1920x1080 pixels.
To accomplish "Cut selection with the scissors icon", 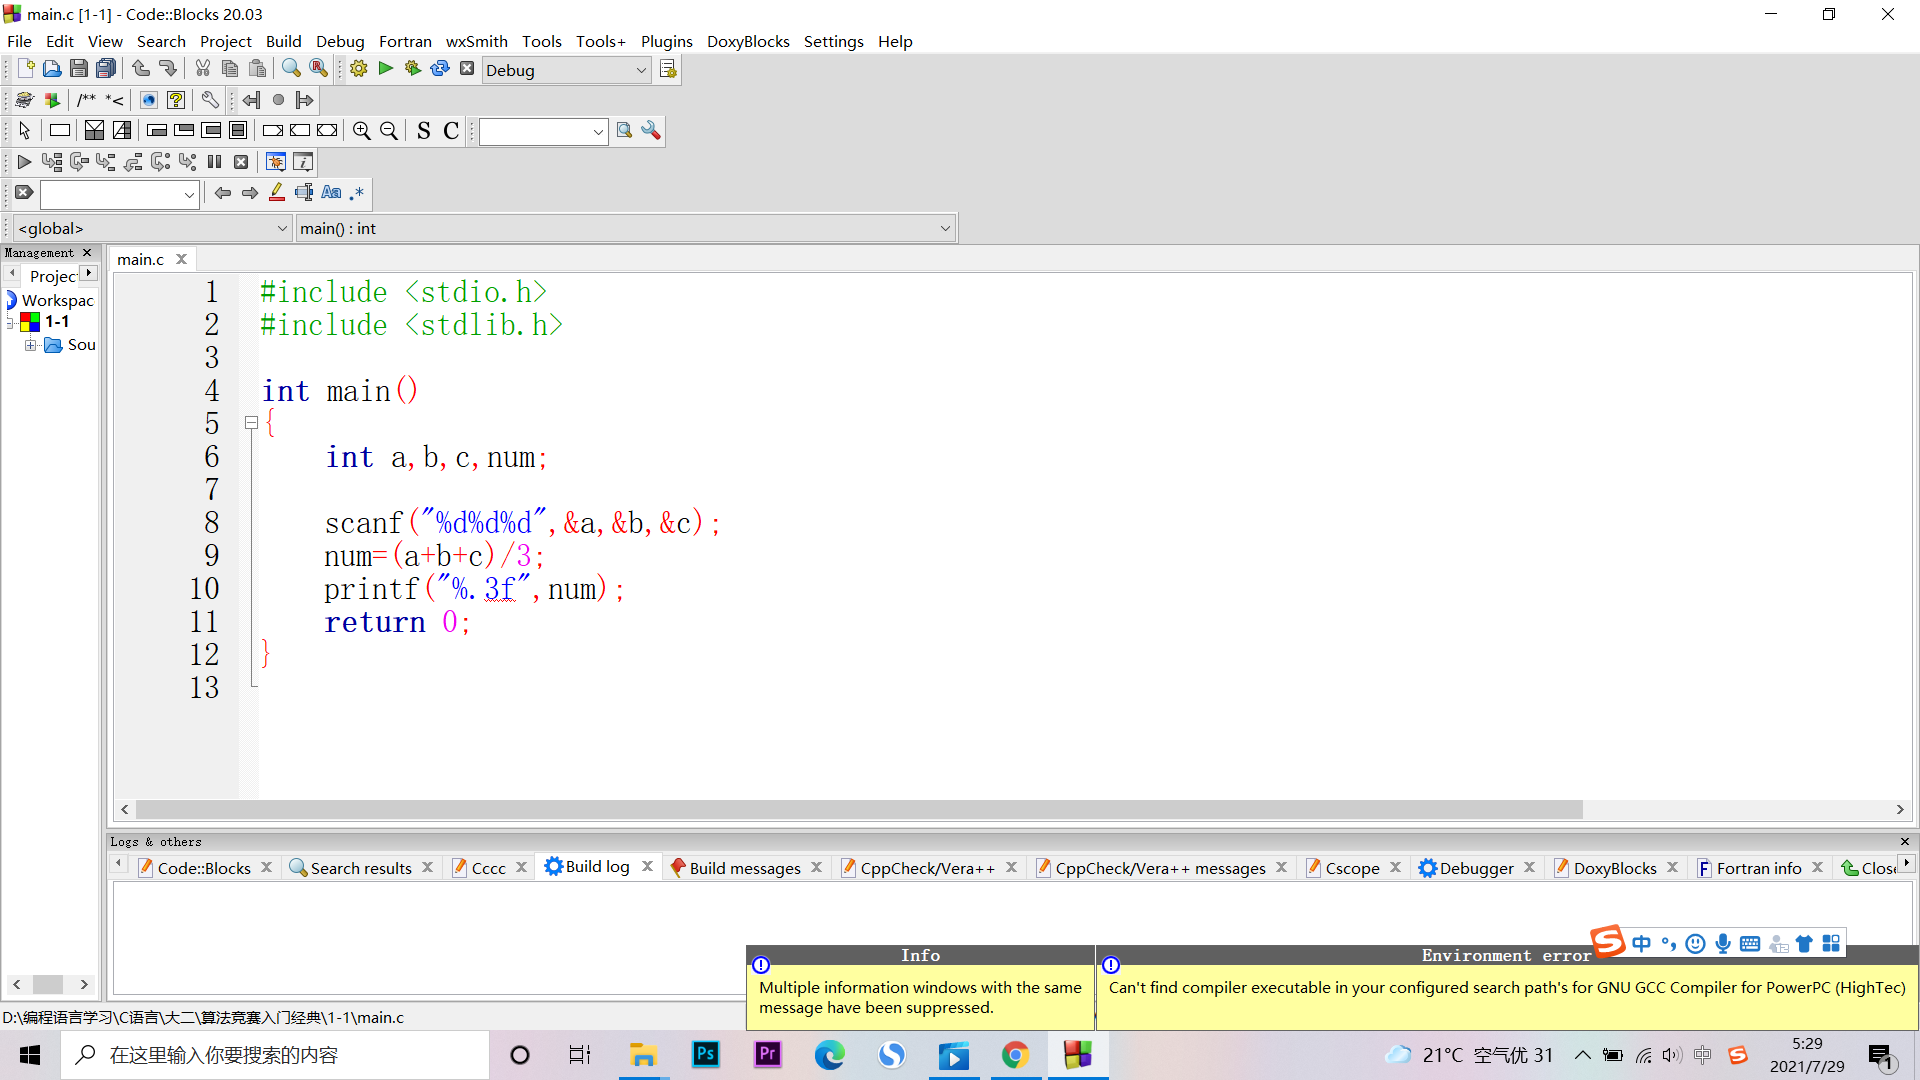I will pos(203,69).
